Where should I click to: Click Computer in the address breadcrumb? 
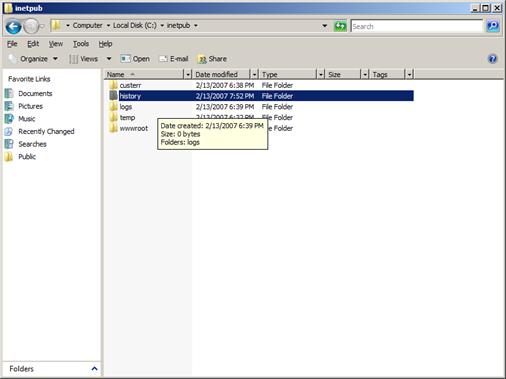(x=88, y=25)
